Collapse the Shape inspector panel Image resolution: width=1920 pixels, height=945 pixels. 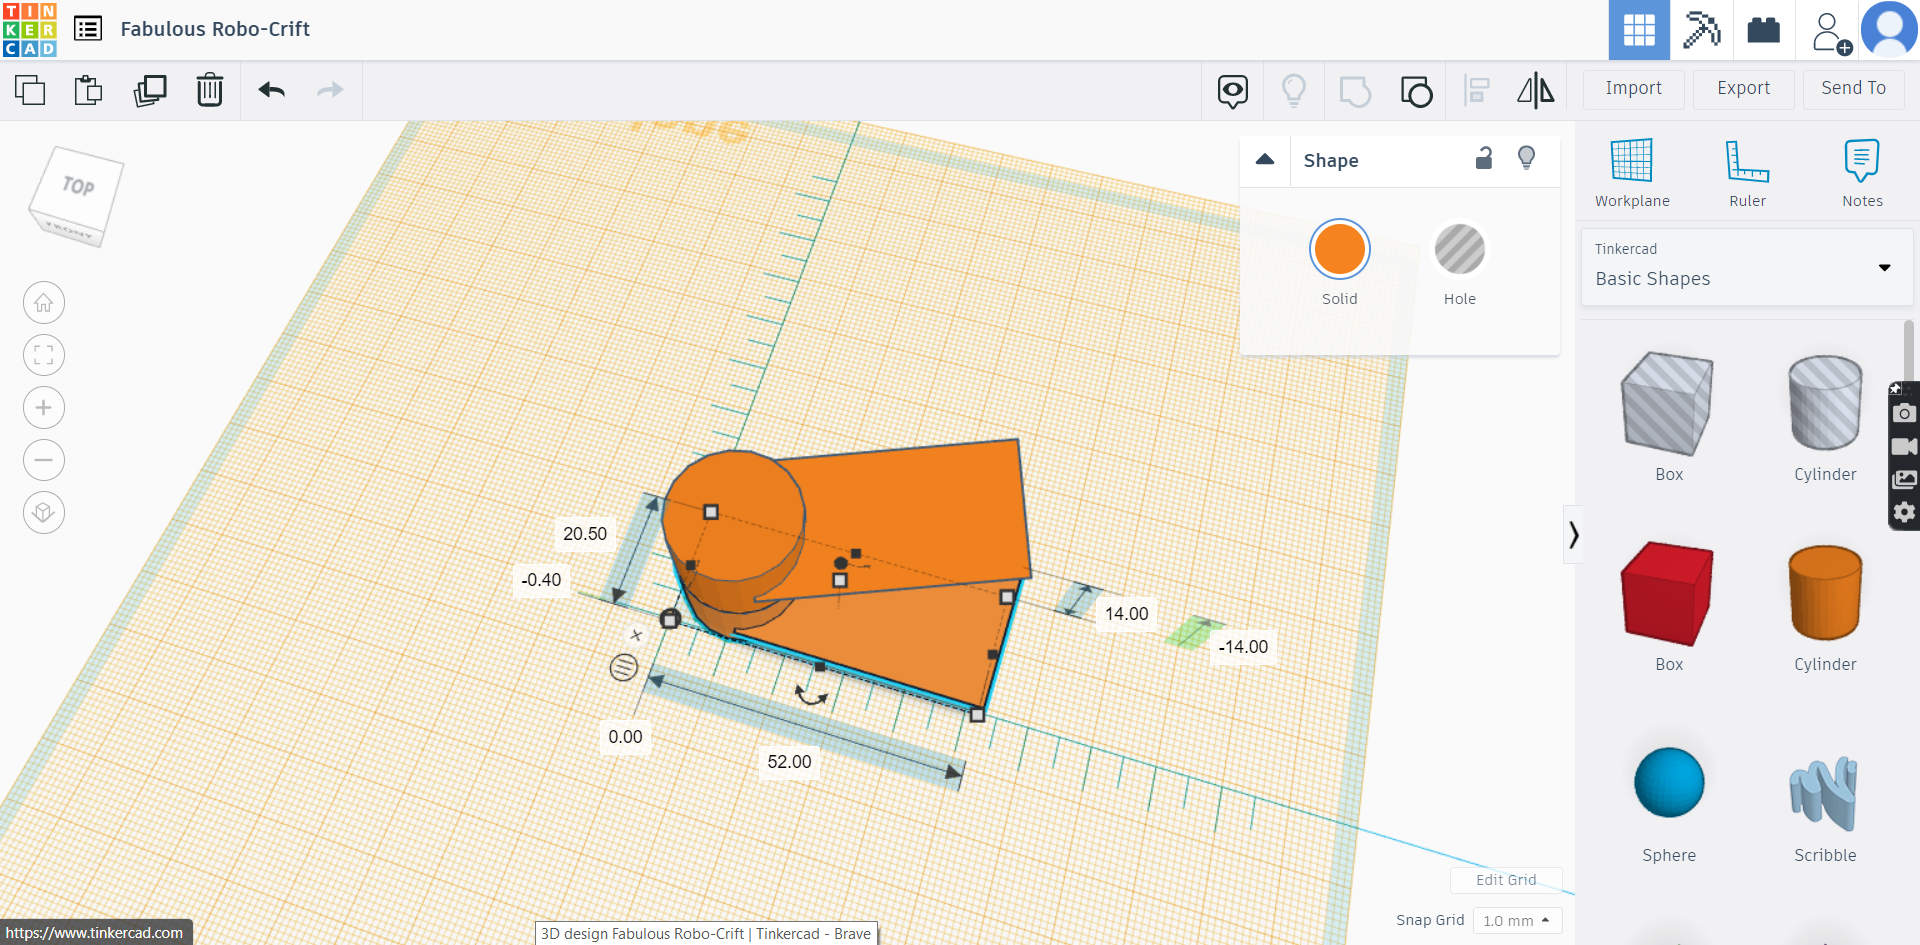click(1265, 160)
